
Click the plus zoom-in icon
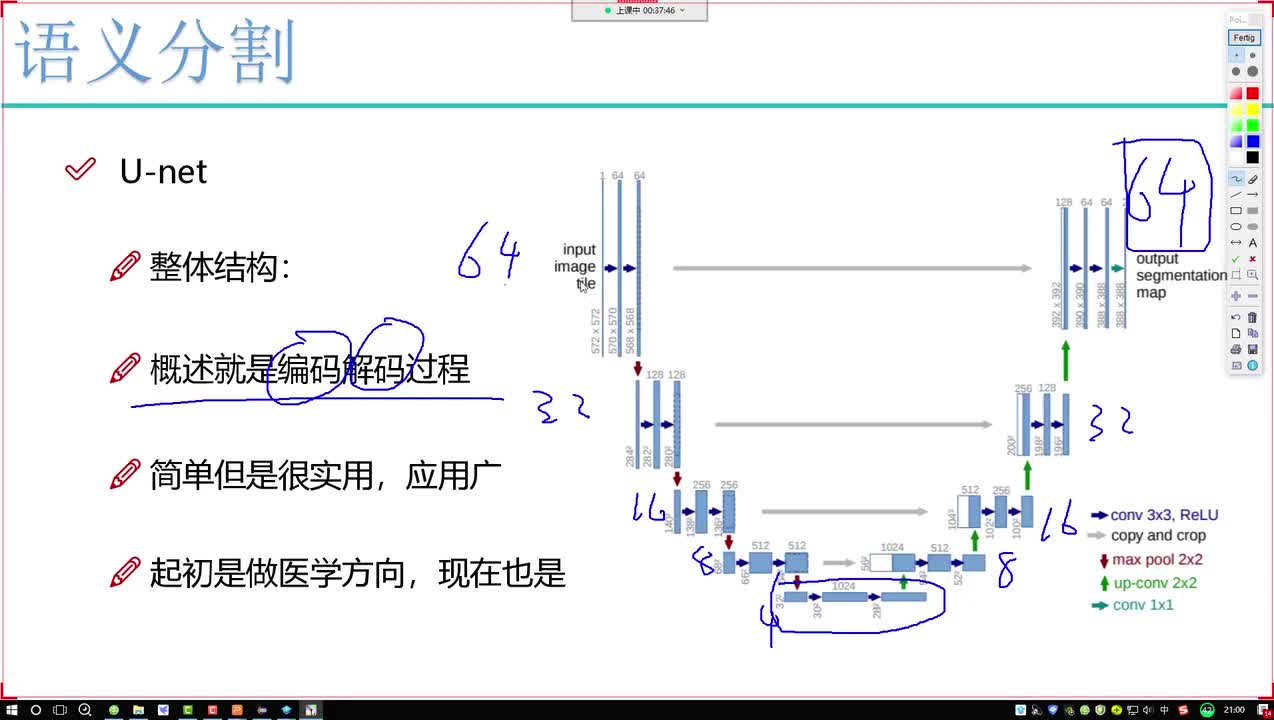coord(1236,295)
